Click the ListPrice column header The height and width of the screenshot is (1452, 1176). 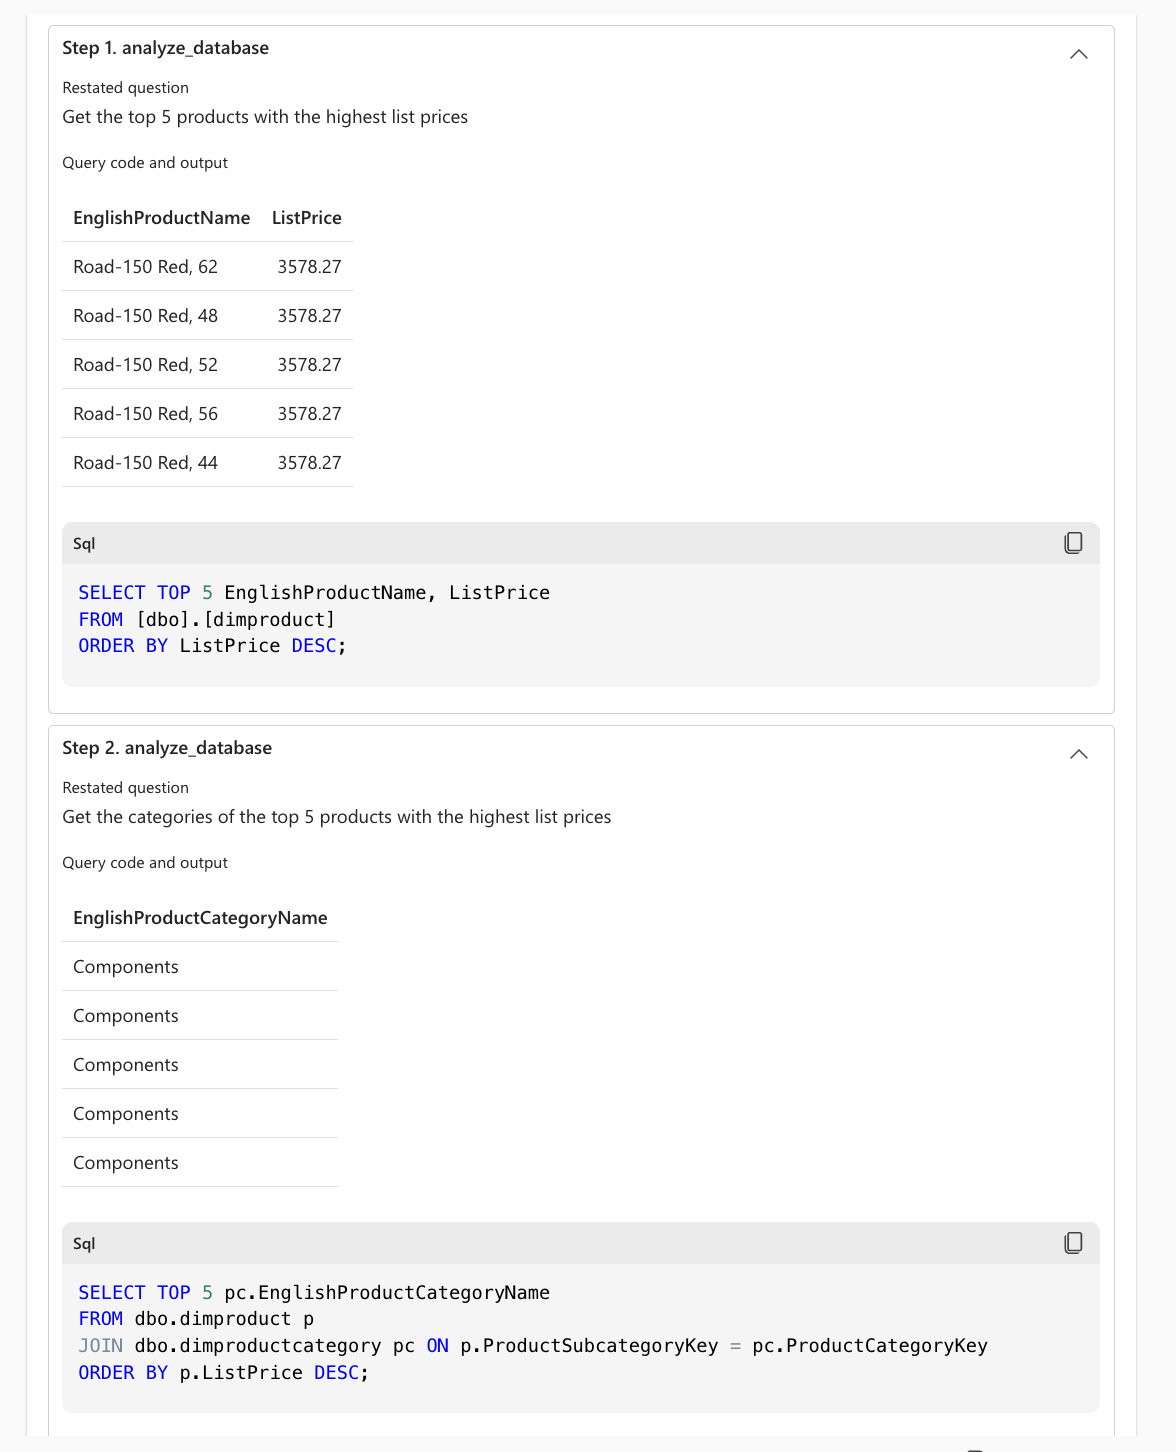click(x=306, y=218)
